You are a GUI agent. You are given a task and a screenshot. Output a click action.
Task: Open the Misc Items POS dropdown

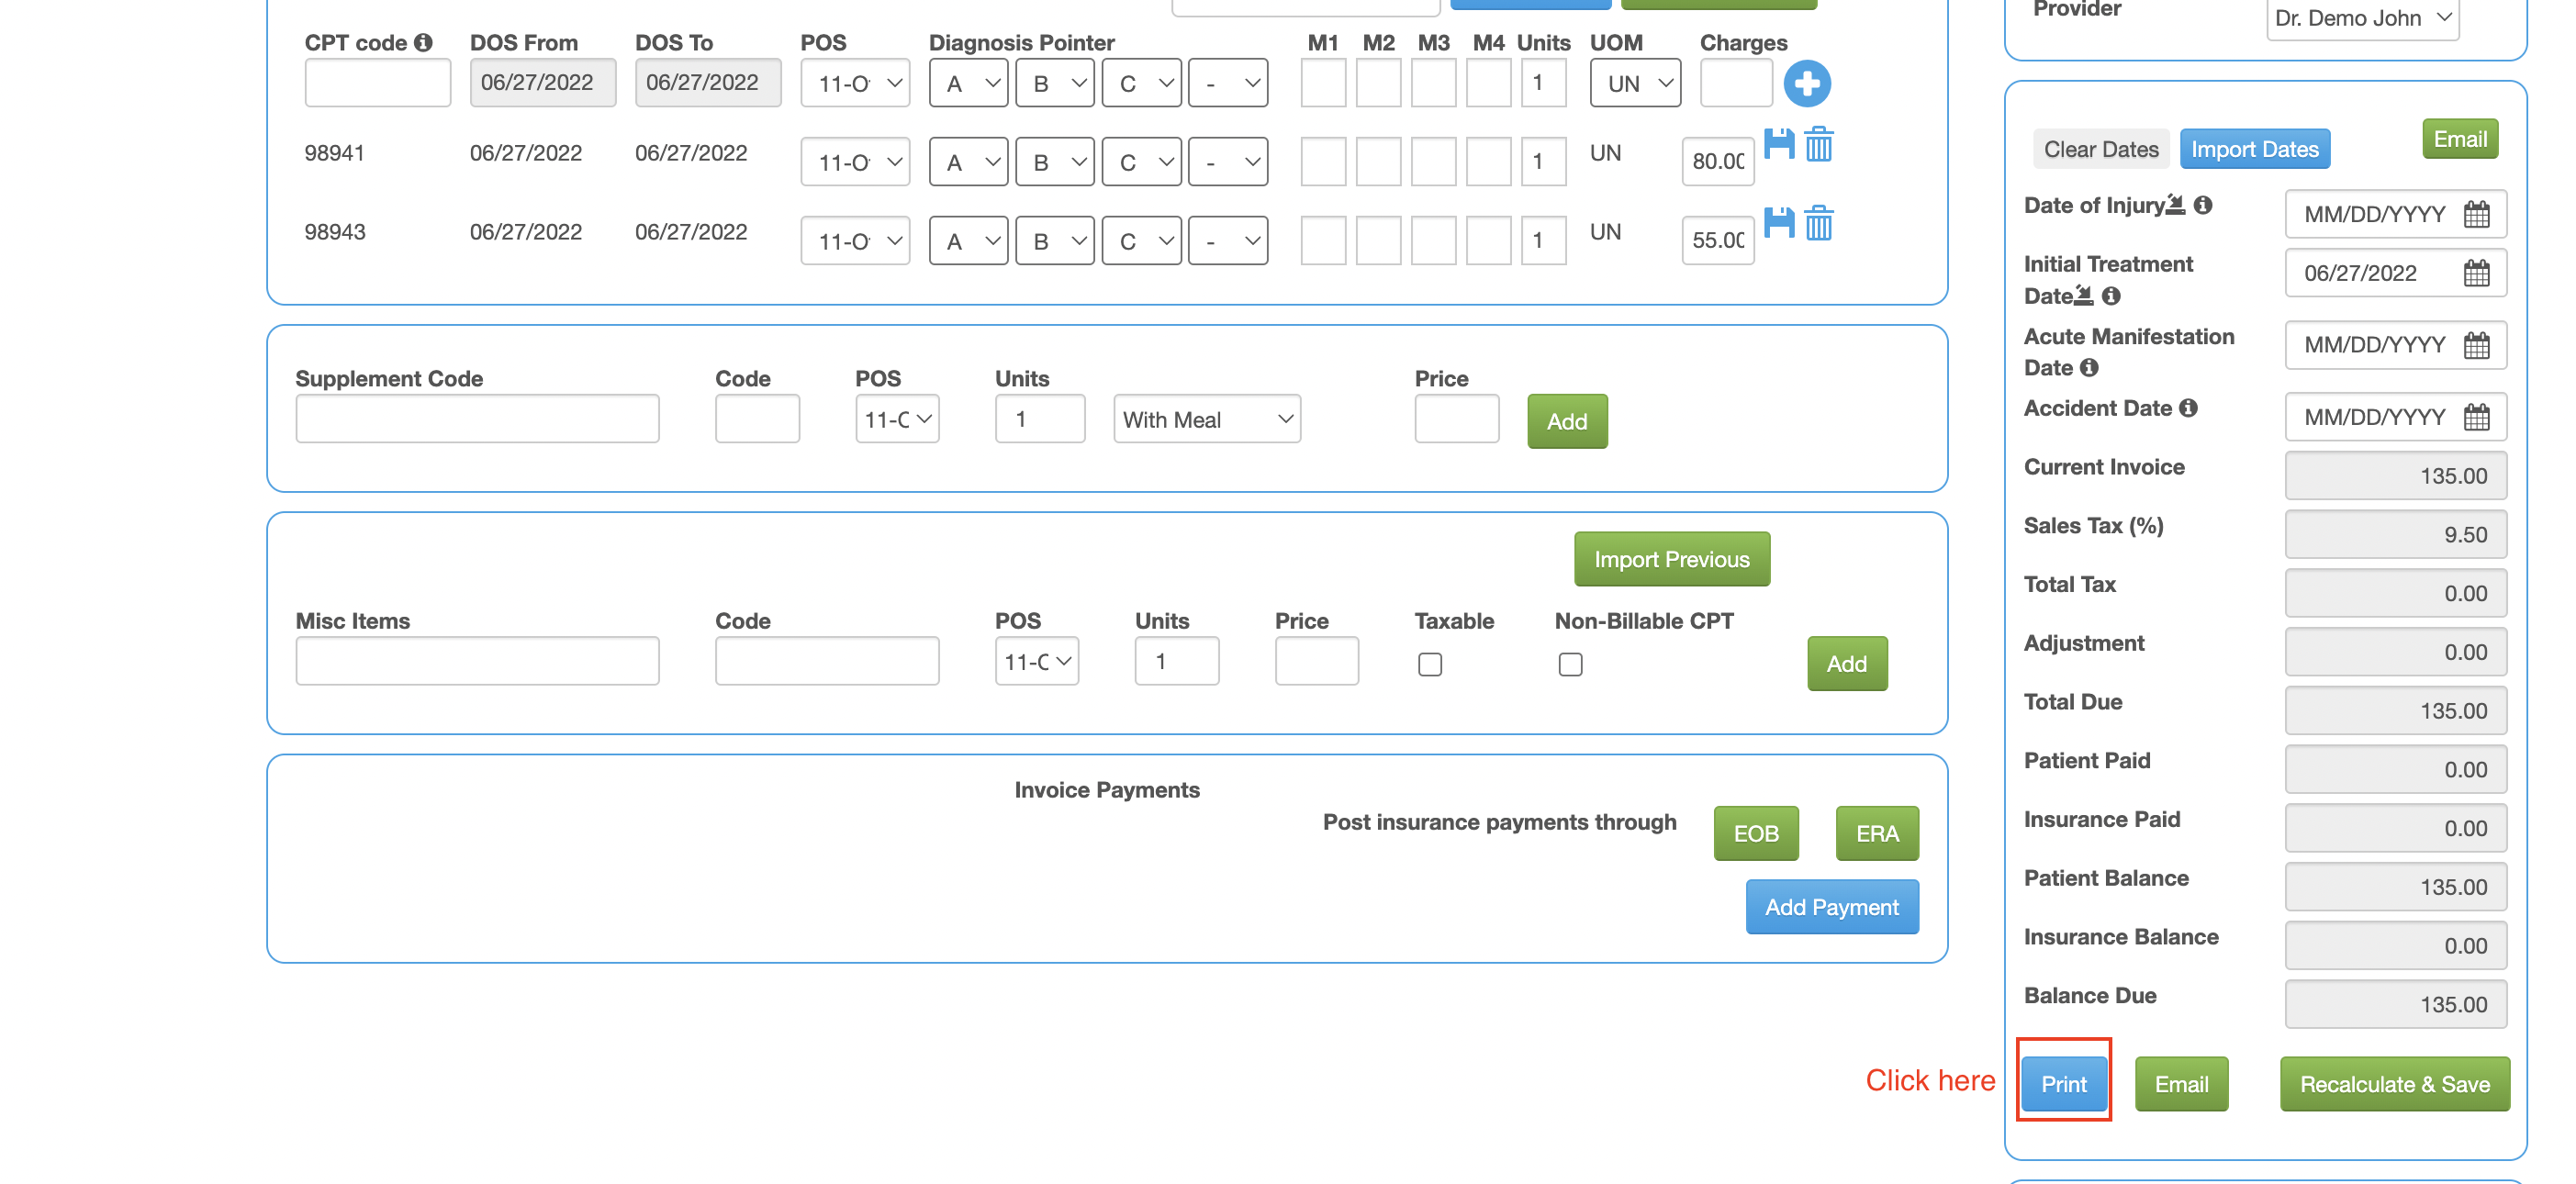pyautogui.click(x=1036, y=661)
